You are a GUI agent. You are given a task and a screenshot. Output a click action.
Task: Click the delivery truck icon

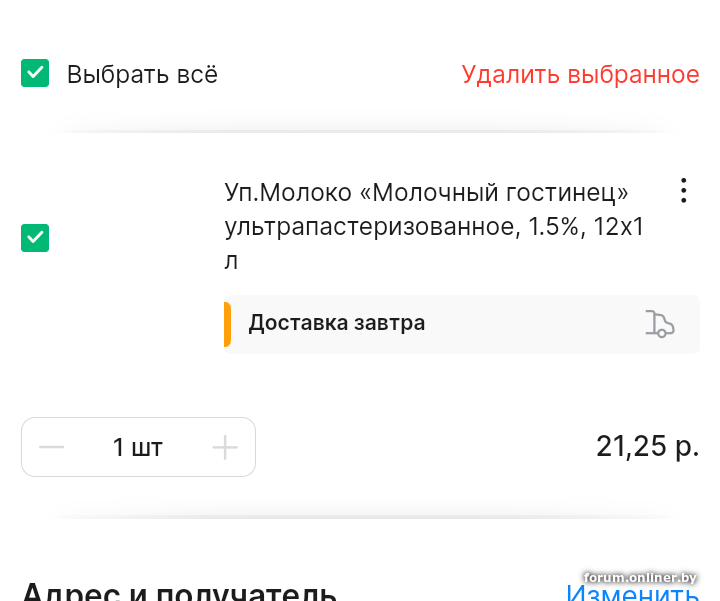[660, 324]
